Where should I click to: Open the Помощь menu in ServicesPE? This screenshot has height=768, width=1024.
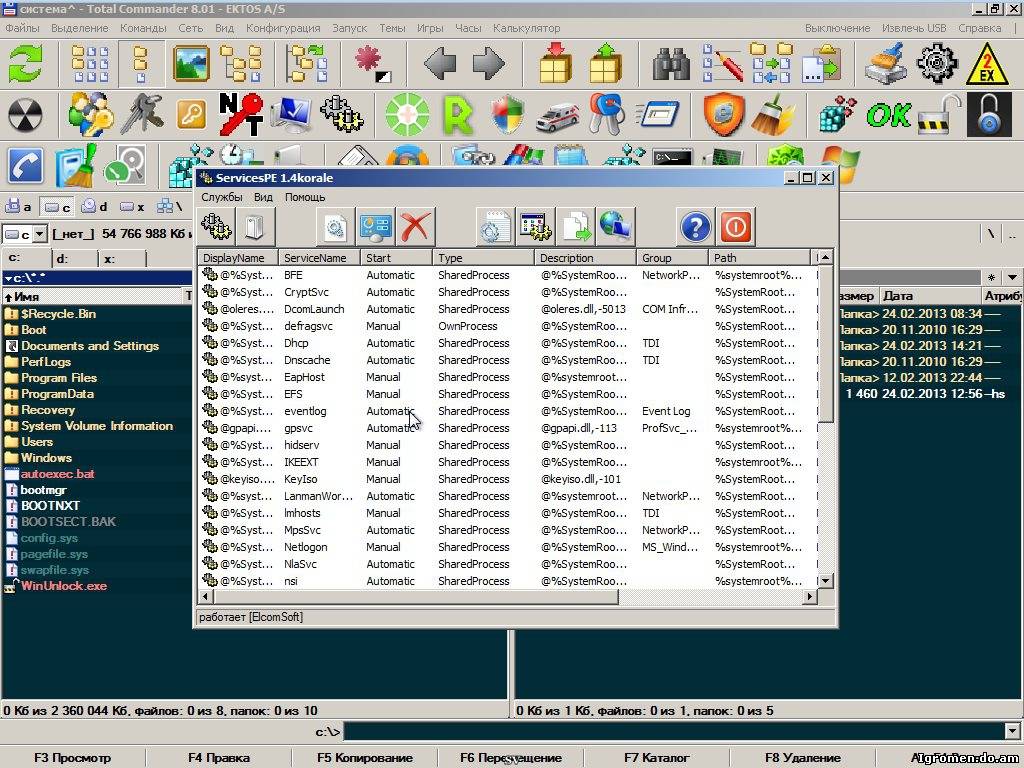pyautogui.click(x=305, y=197)
